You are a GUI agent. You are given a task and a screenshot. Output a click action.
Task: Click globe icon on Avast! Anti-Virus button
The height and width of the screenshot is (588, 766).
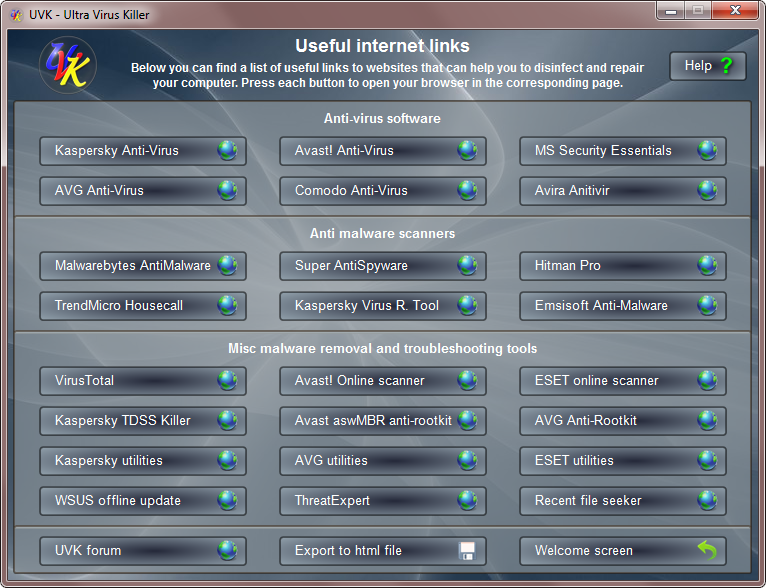pyautogui.click(x=467, y=150)
